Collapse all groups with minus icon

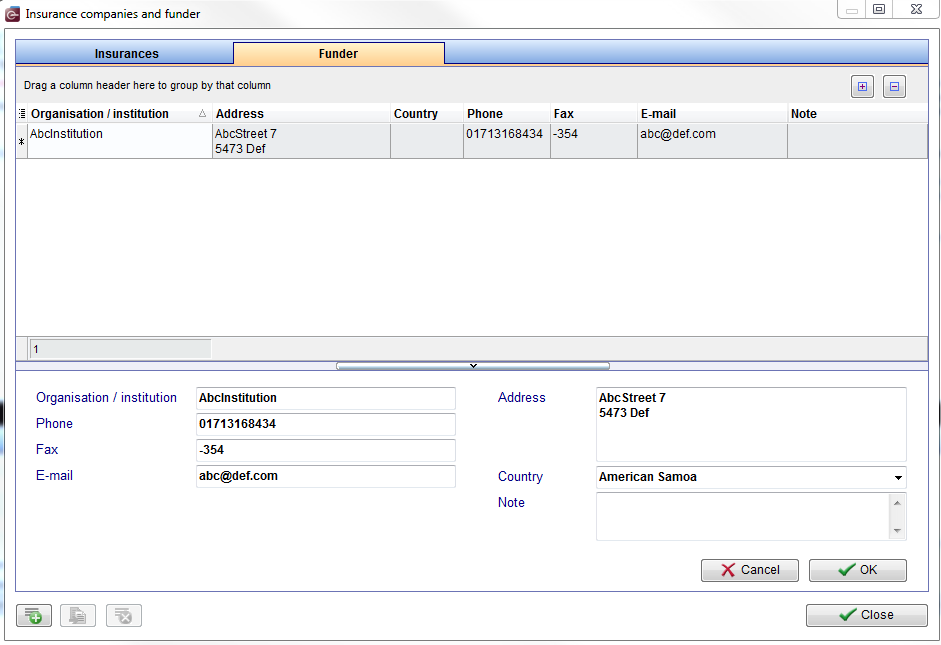pos(894,86)
